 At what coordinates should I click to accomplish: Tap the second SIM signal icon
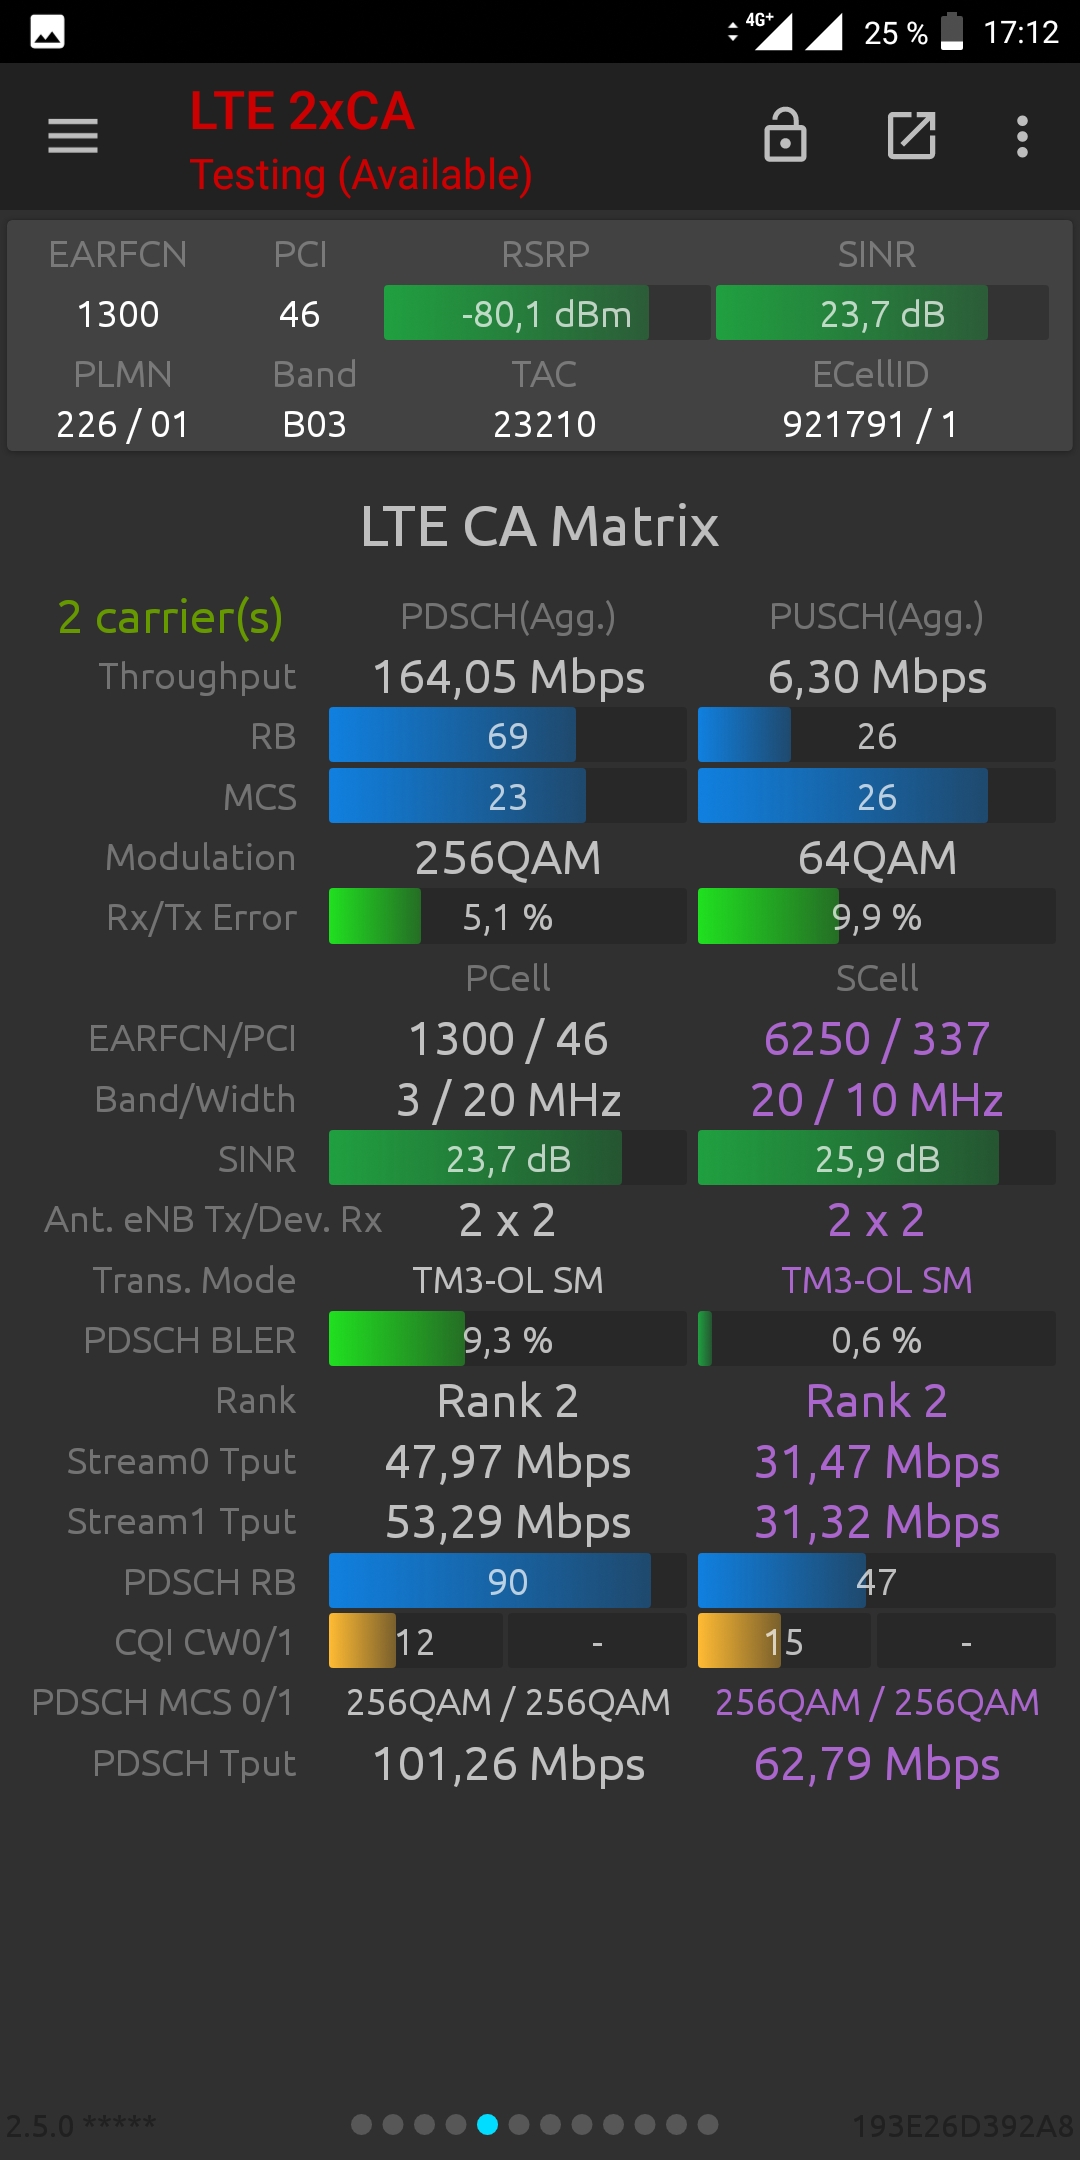(824, 31)
